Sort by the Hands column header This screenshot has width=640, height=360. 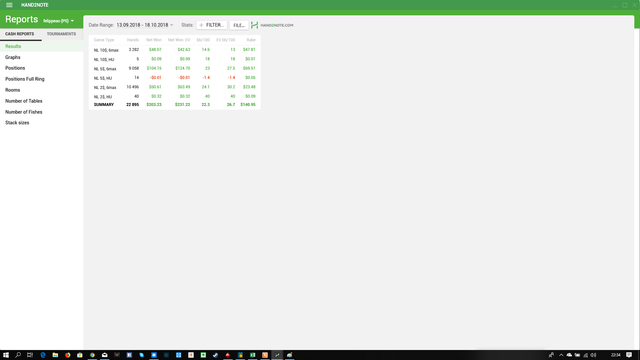[x=133, y=40]
